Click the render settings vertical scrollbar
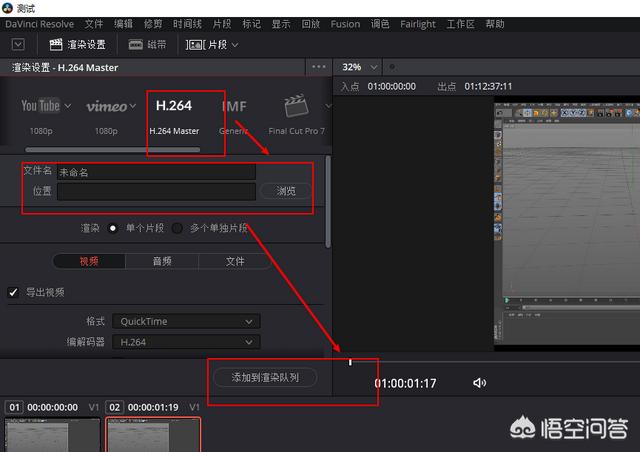This screenshot has height=452, width=640. [328, 202]
